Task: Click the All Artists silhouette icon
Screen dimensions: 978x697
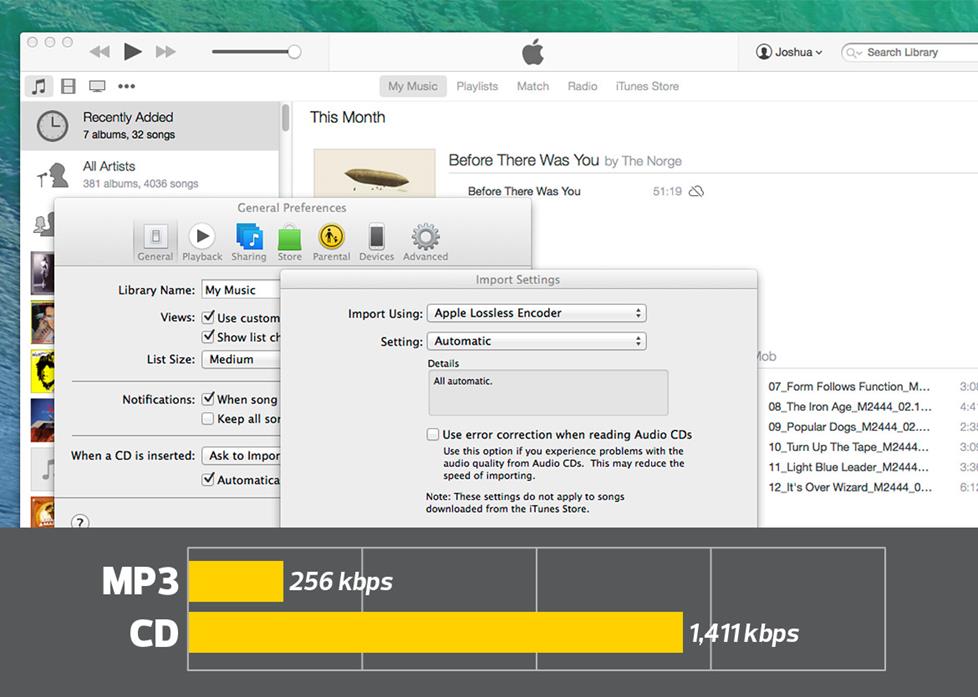Action: coord(53,175)
